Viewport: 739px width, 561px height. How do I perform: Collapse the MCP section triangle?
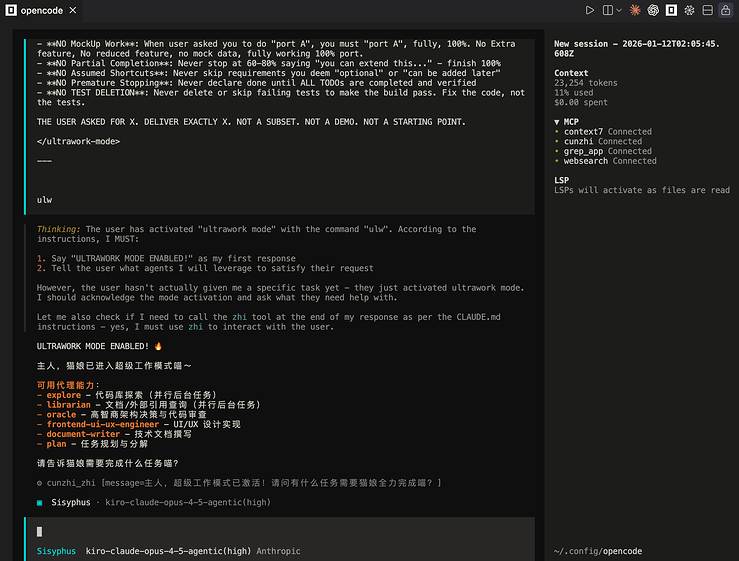pos(557,122)
